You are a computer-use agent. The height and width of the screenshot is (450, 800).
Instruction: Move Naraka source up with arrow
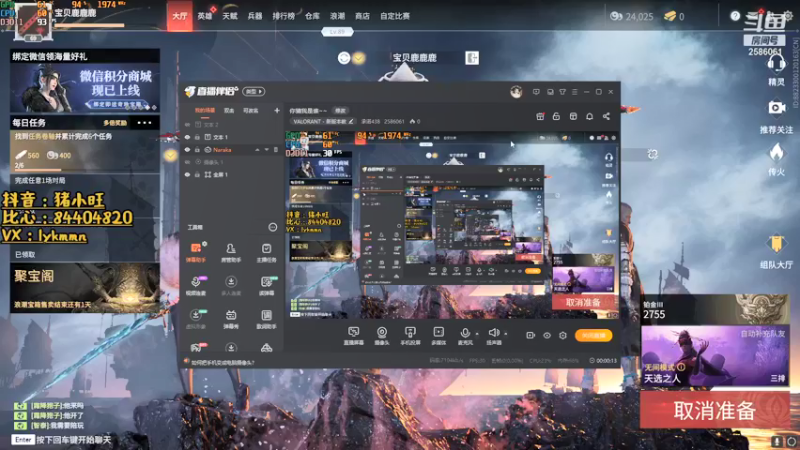(257, 149)
